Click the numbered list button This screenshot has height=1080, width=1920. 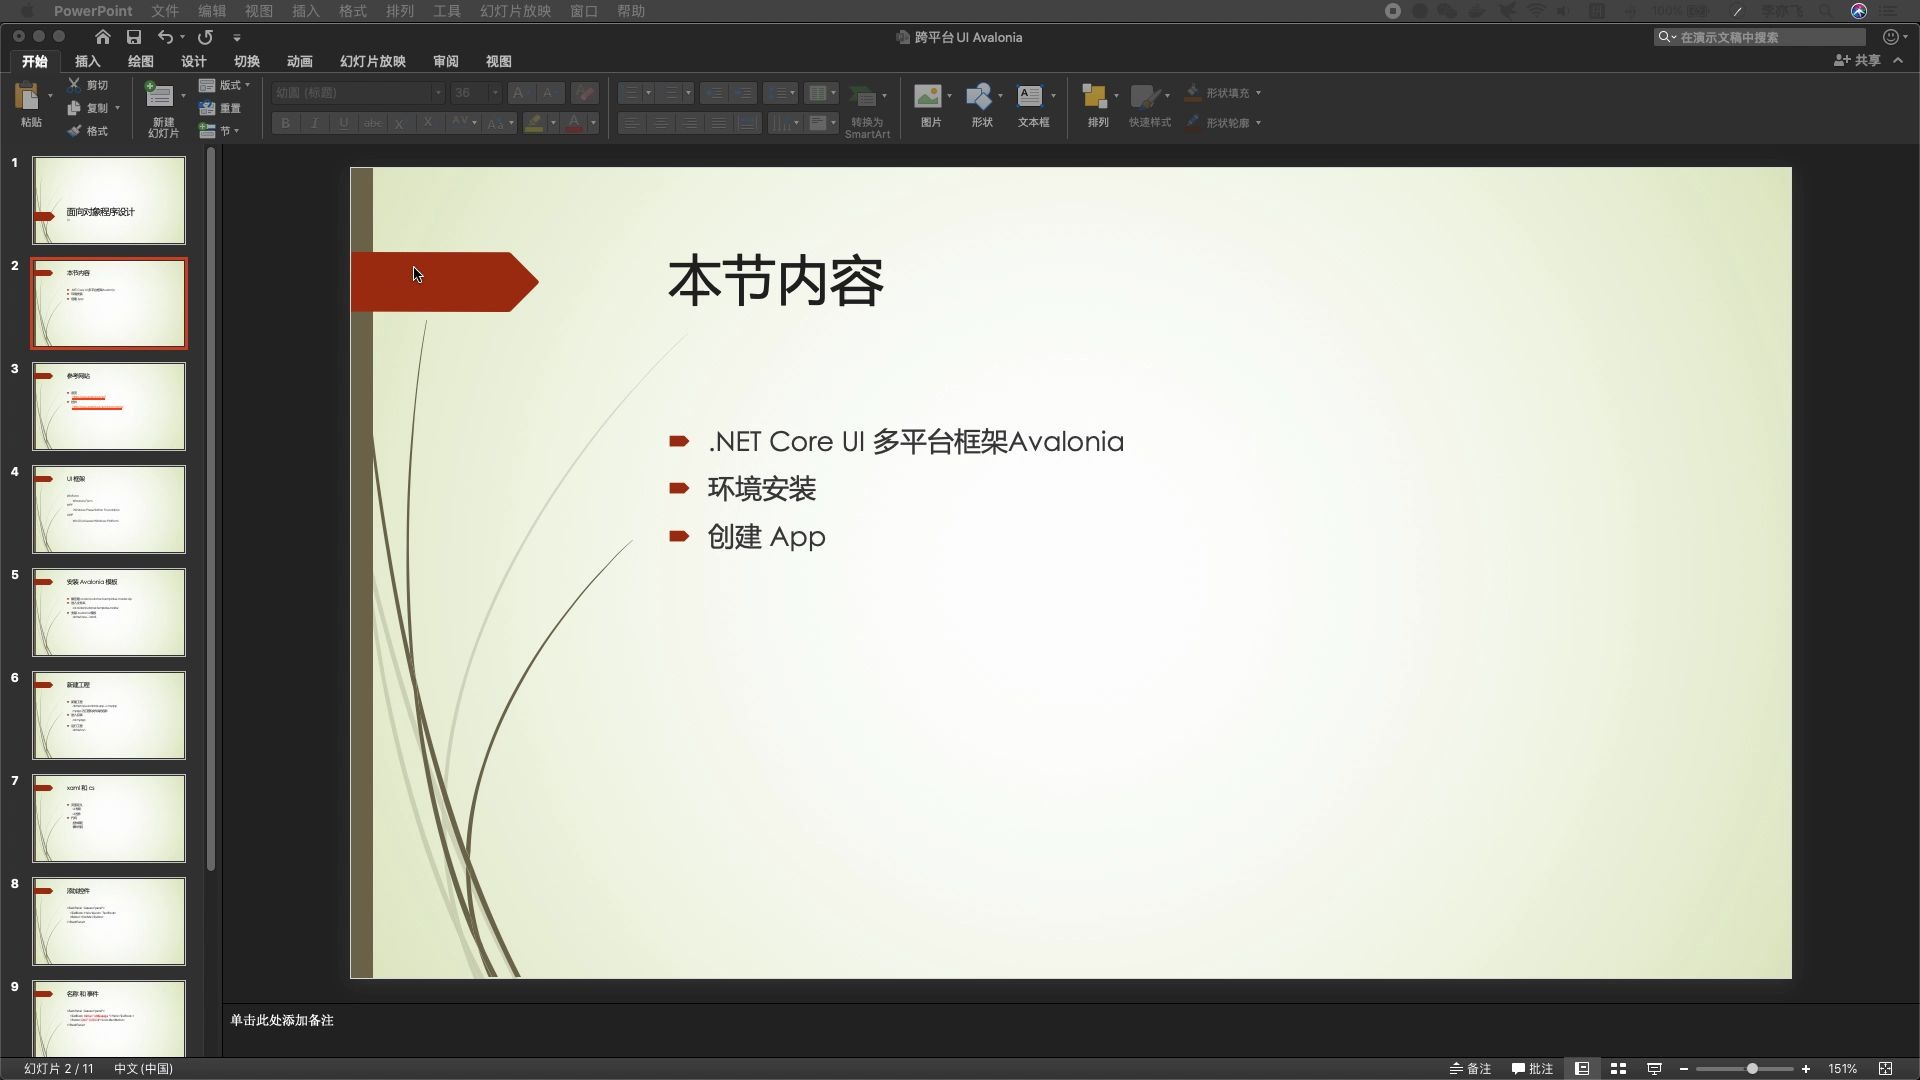pos(671,93)
